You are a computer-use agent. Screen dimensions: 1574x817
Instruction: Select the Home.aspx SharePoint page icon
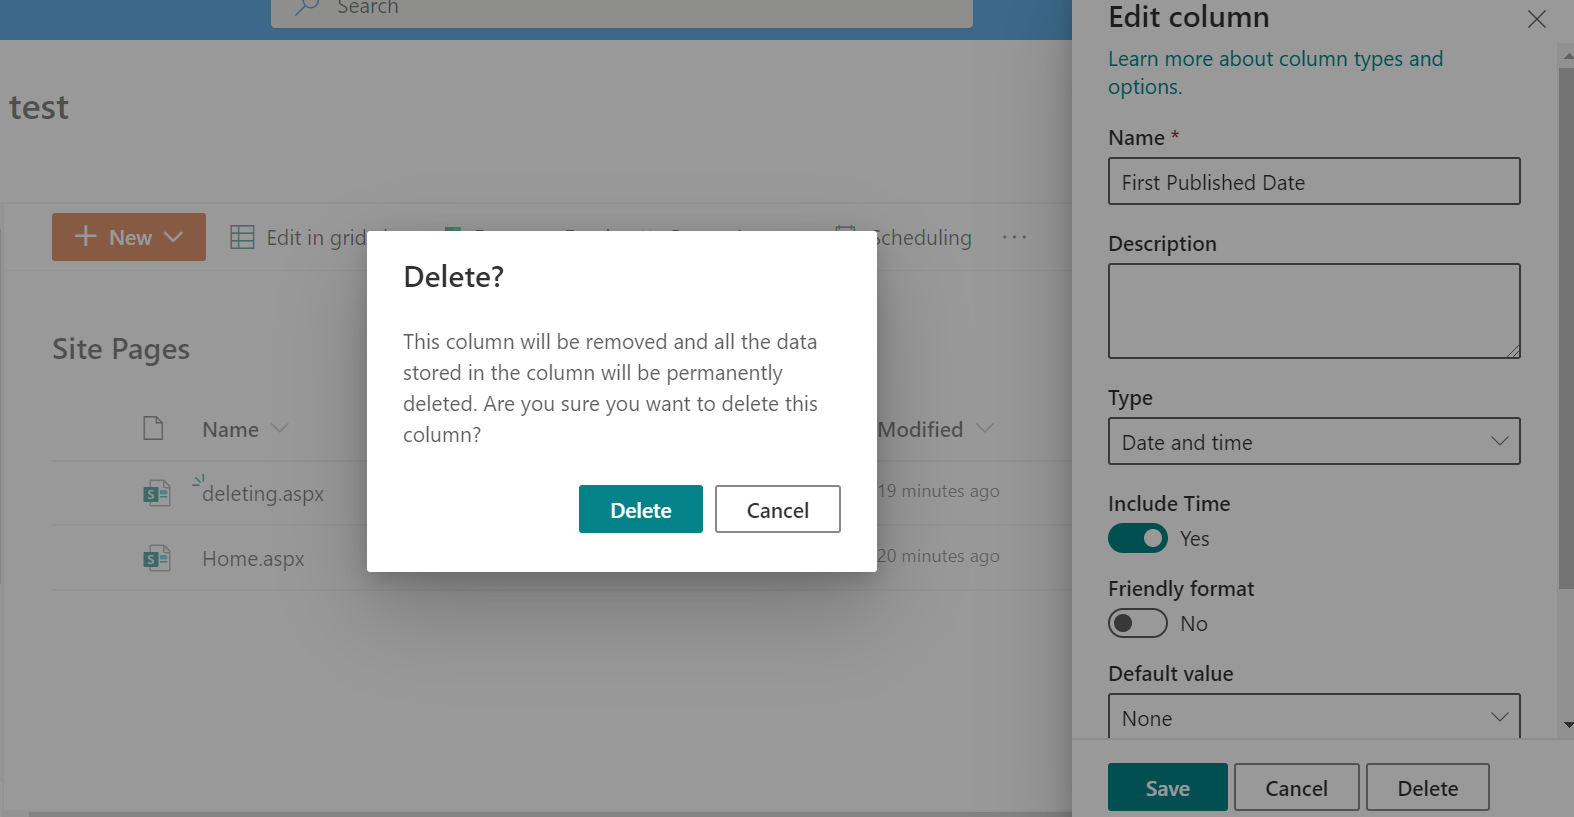coord(157,558)
